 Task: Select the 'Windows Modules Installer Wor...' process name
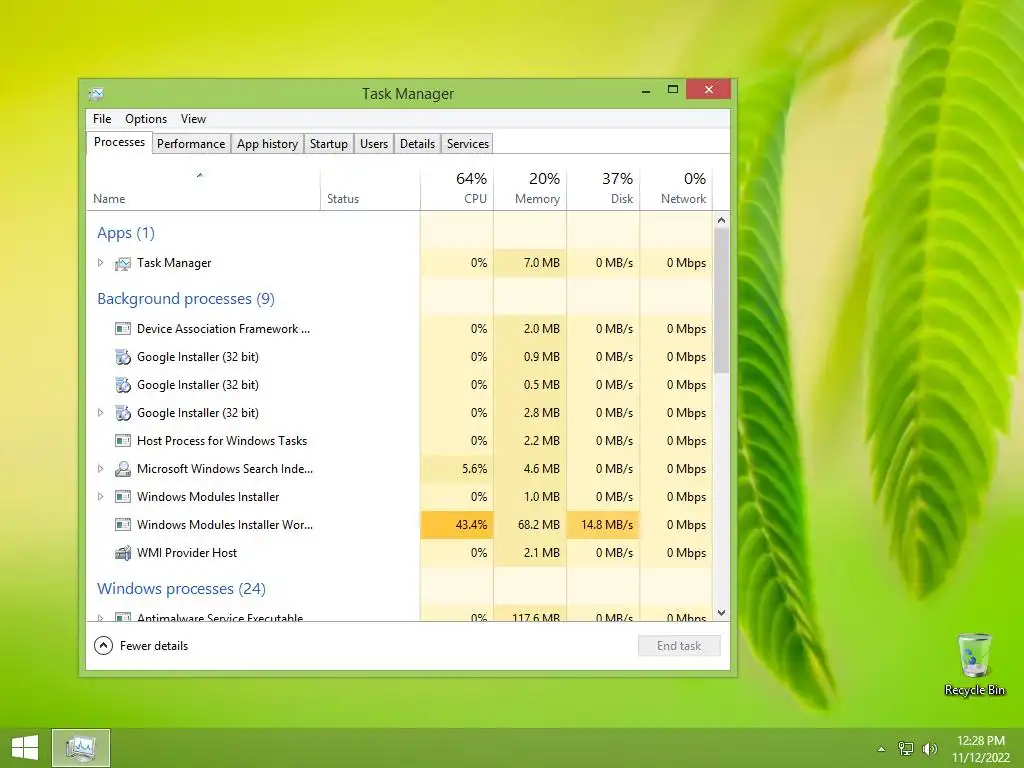(225, 524)
